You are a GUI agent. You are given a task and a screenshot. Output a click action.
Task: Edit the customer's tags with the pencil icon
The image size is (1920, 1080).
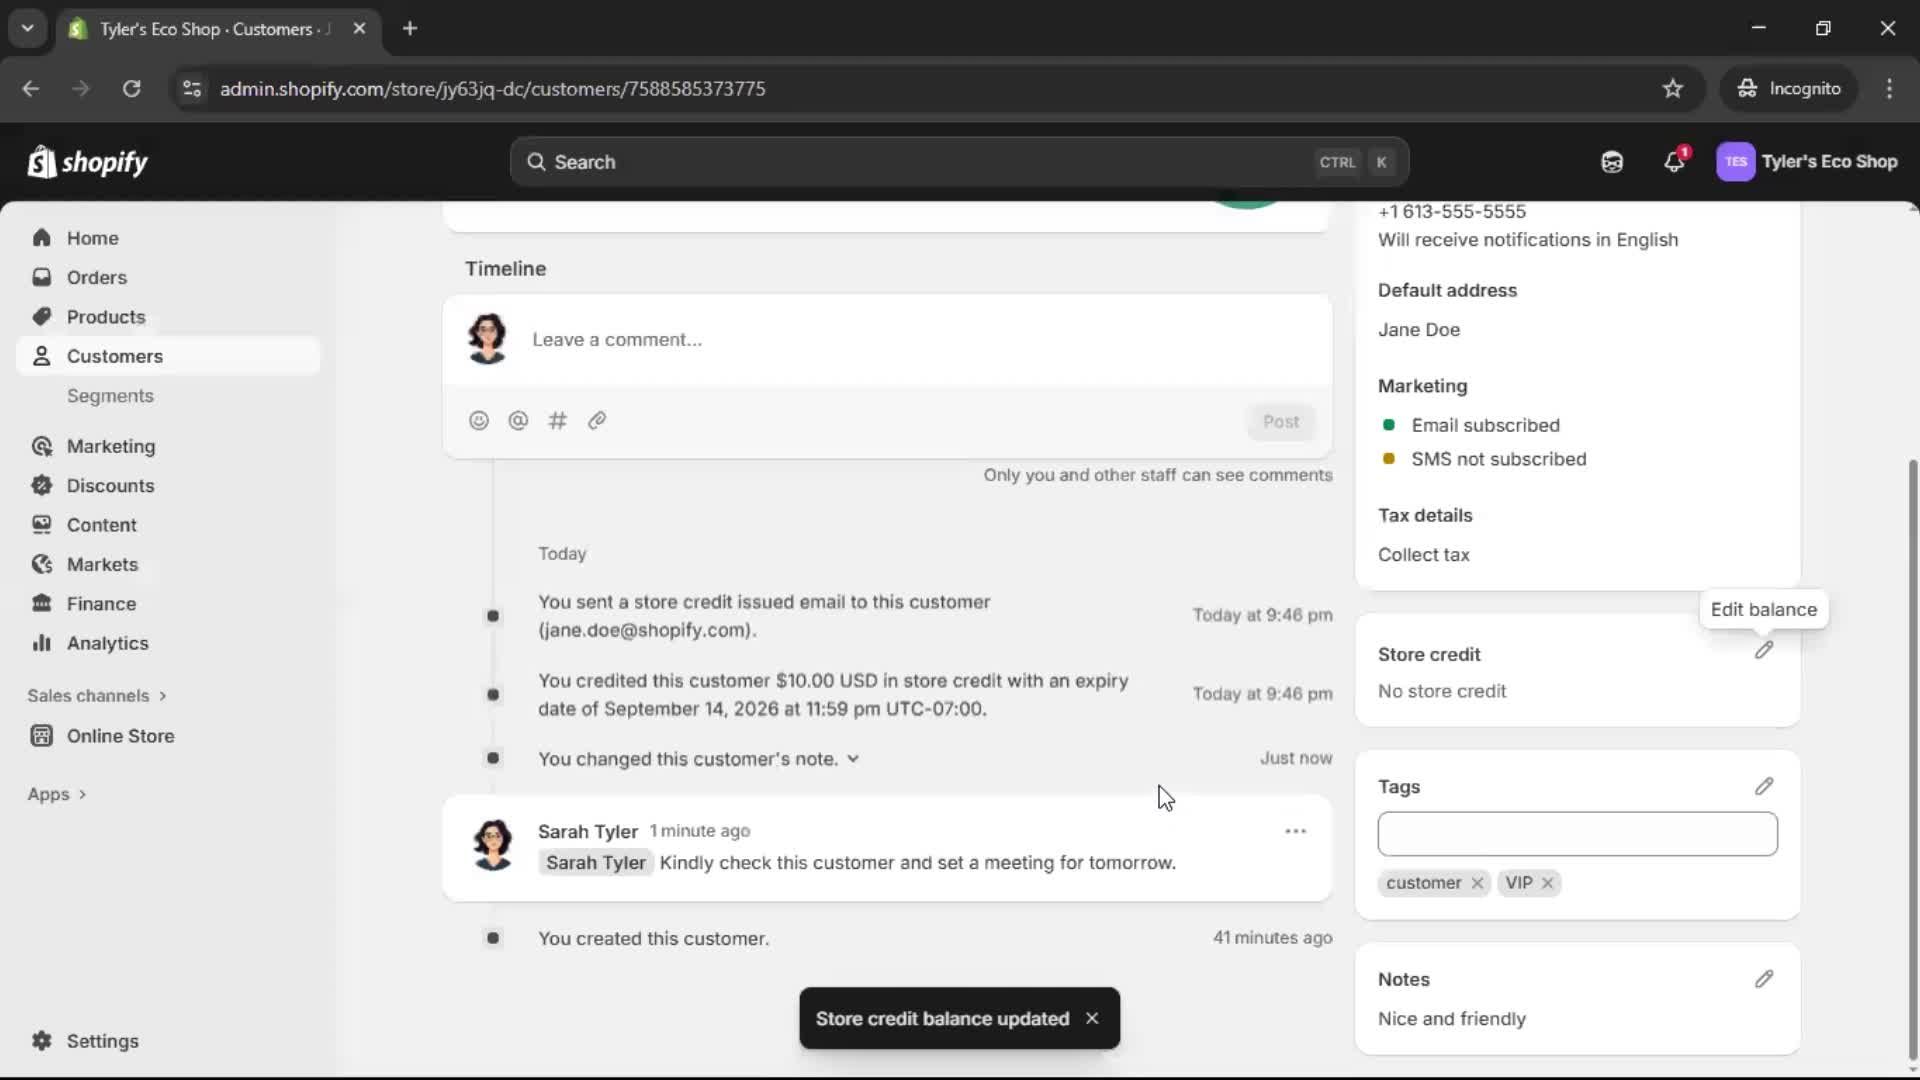(1763, 786)
